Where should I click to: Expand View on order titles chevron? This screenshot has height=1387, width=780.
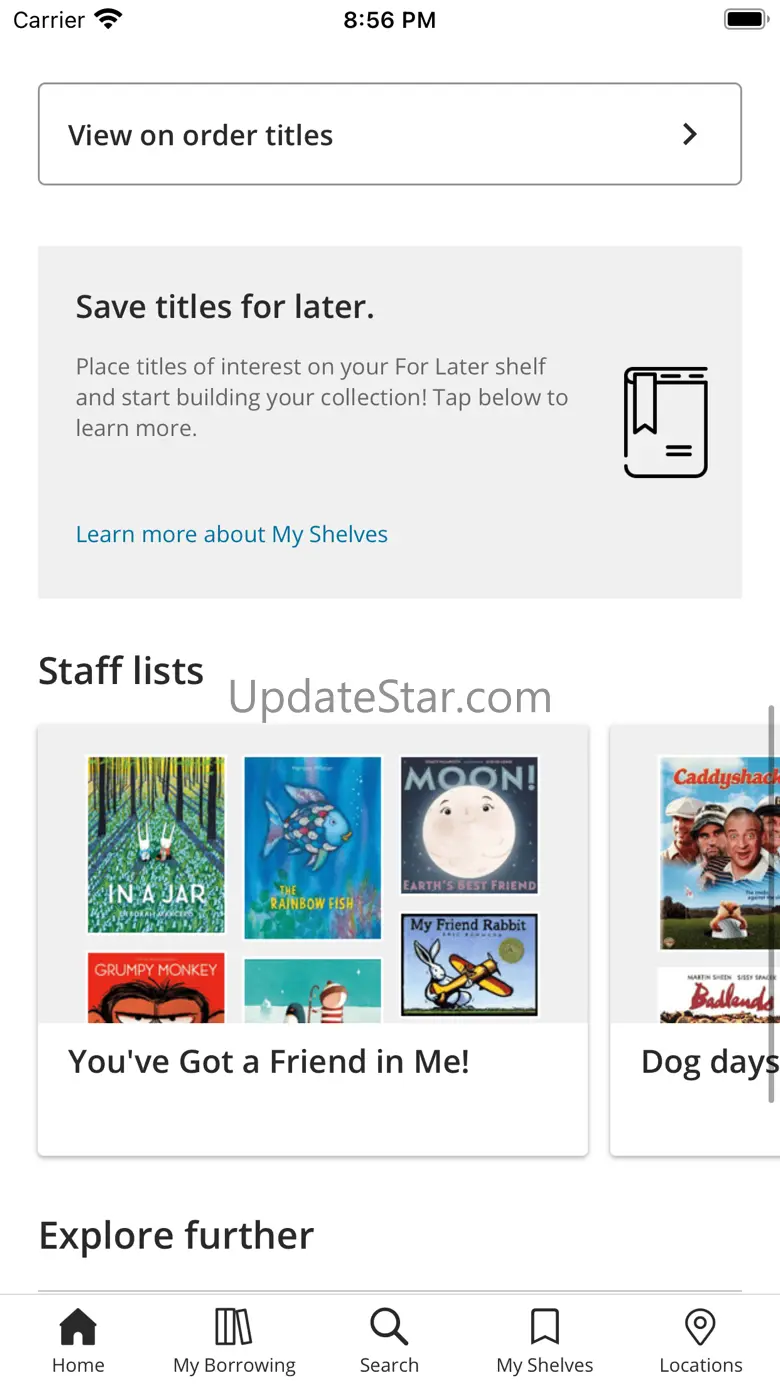click(x=689, y=134)
